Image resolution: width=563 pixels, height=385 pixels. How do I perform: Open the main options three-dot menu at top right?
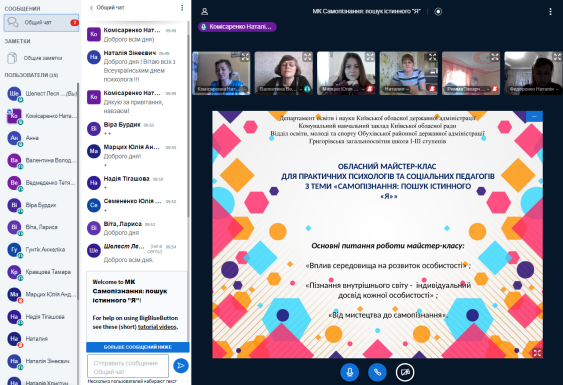tap(550, 11)
